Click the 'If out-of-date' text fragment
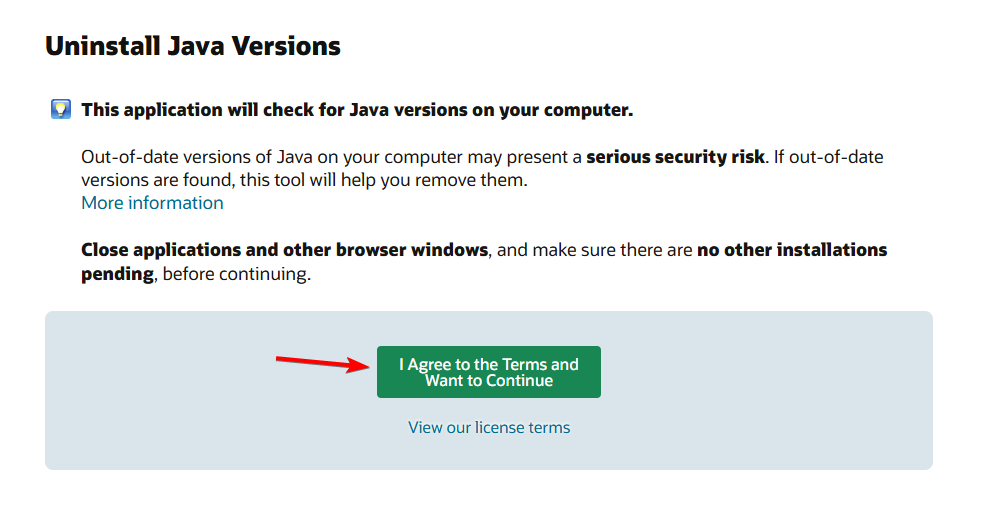Viewport: 982px width, 505px height. 829,157
